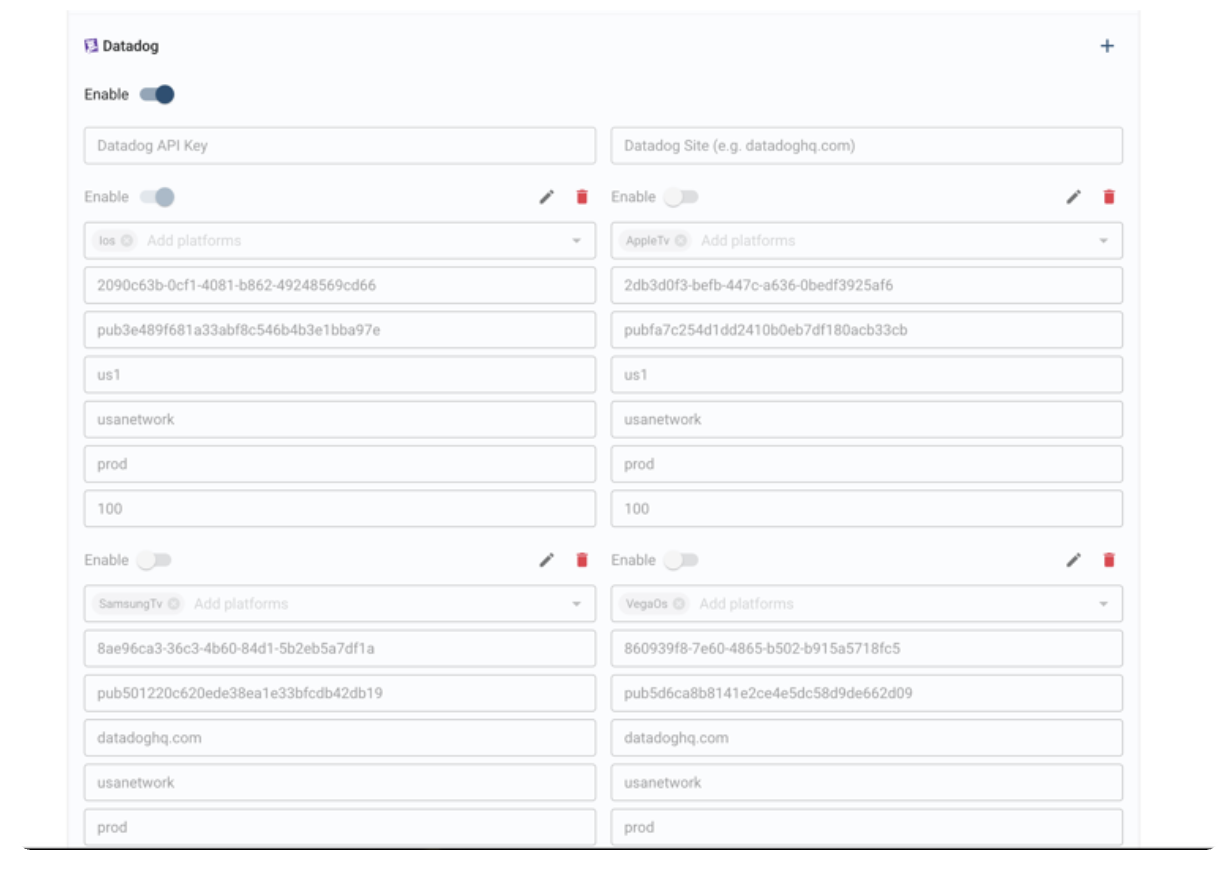
Task: Edit the AppleTv platform configuration
Action: coord(1073,197)
